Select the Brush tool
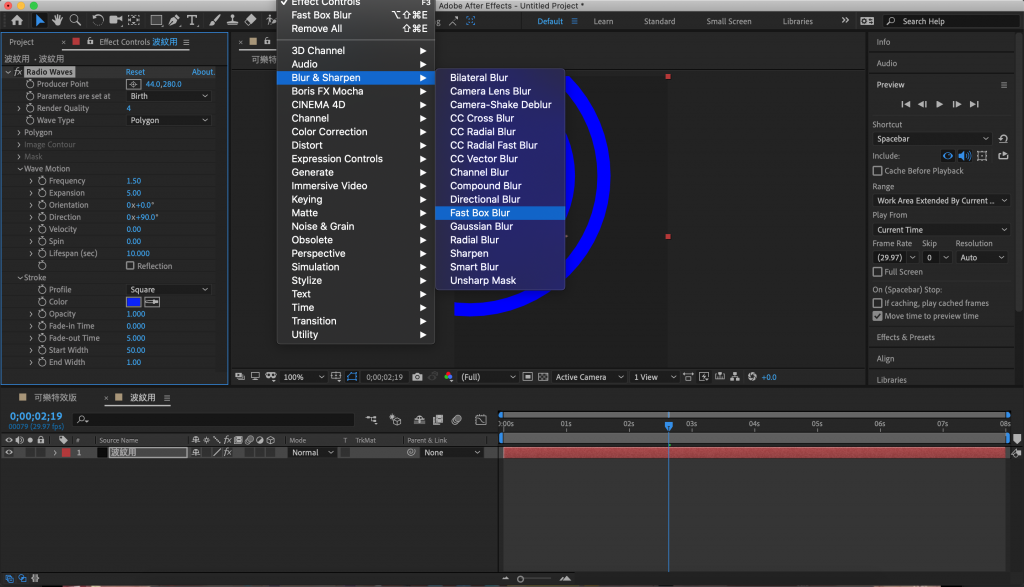Viewport: 1024px width, 587px height. point(215,20)
